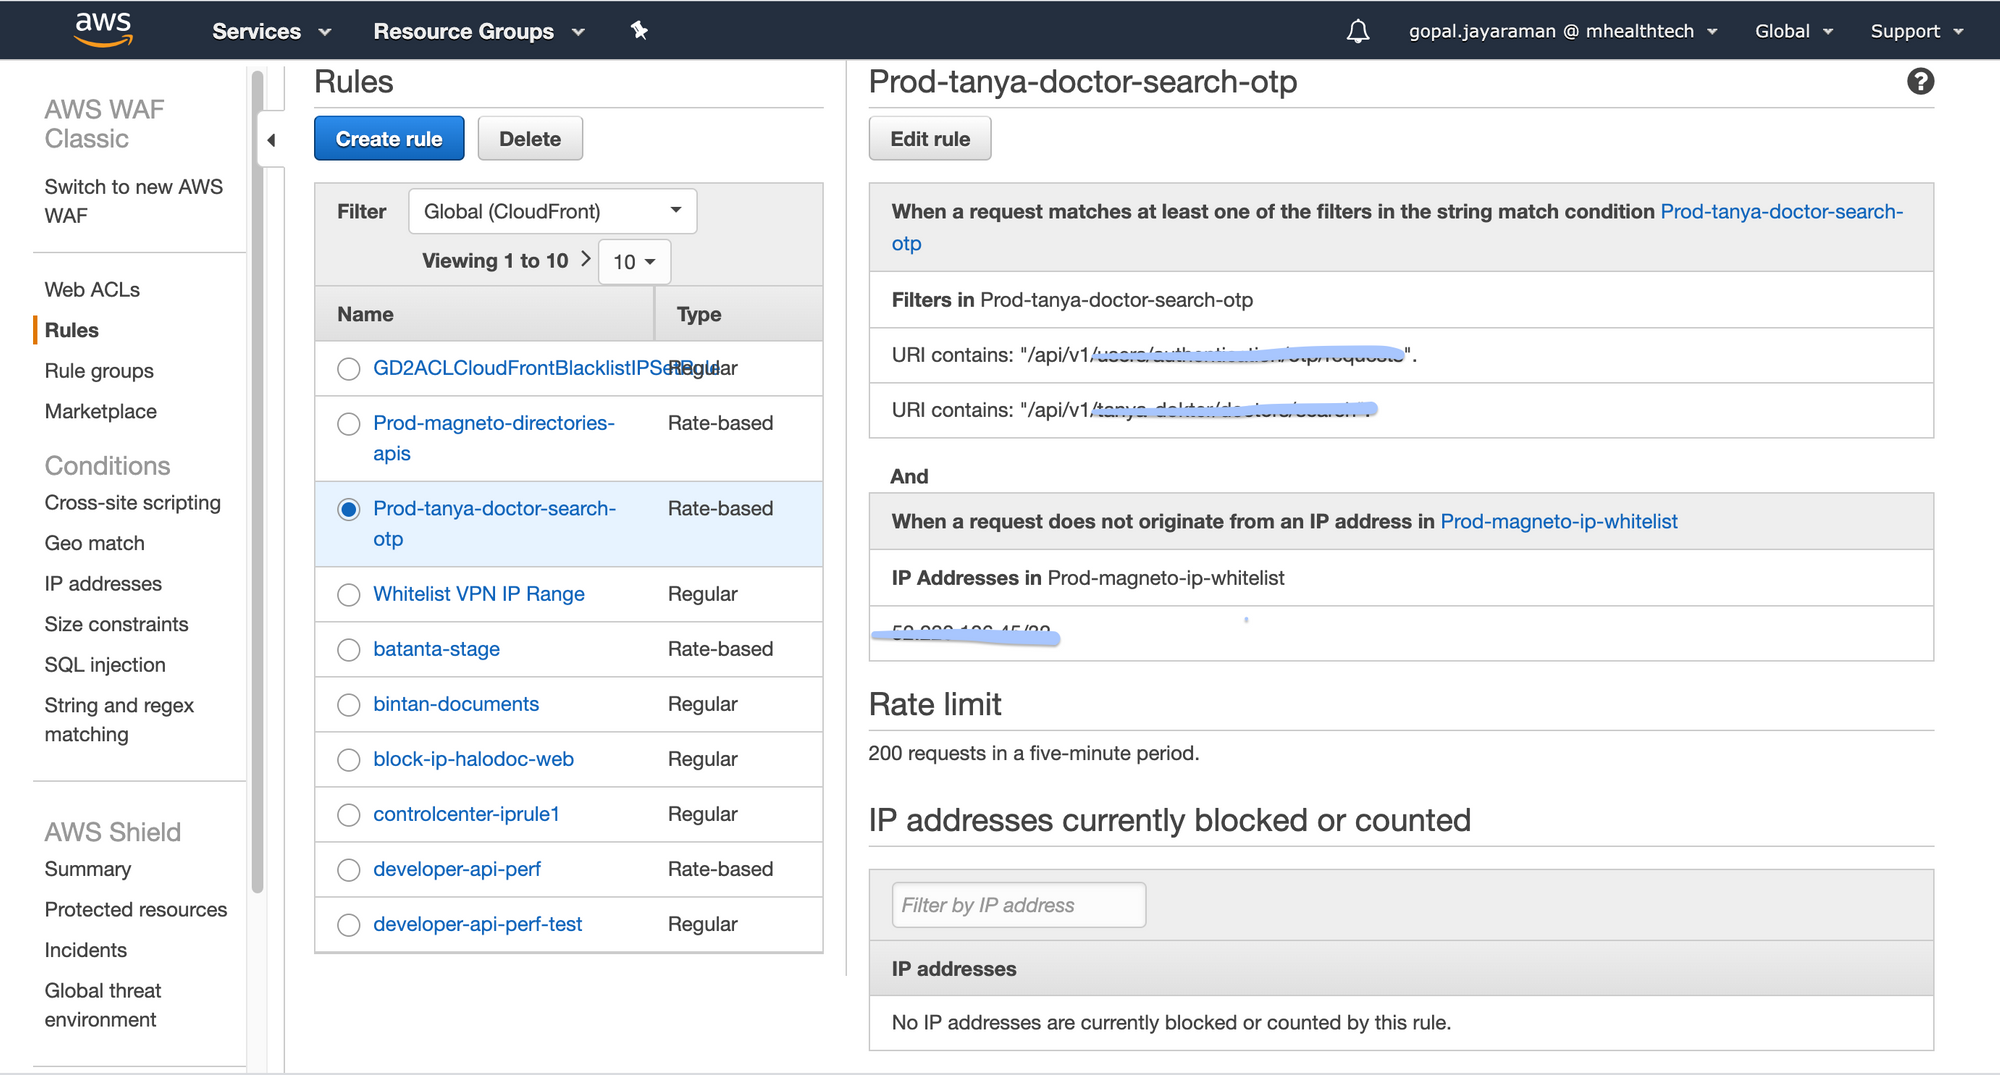Open Geo match conditions
Viewport: 2000px width, 1075px height.
click(95, 543)
